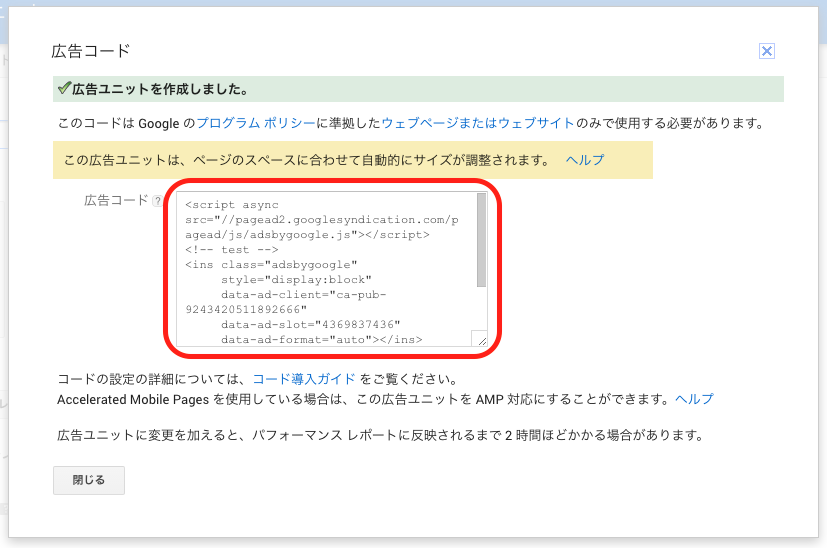
Task: Click the <script async line
Action: [x=232, y=205]
